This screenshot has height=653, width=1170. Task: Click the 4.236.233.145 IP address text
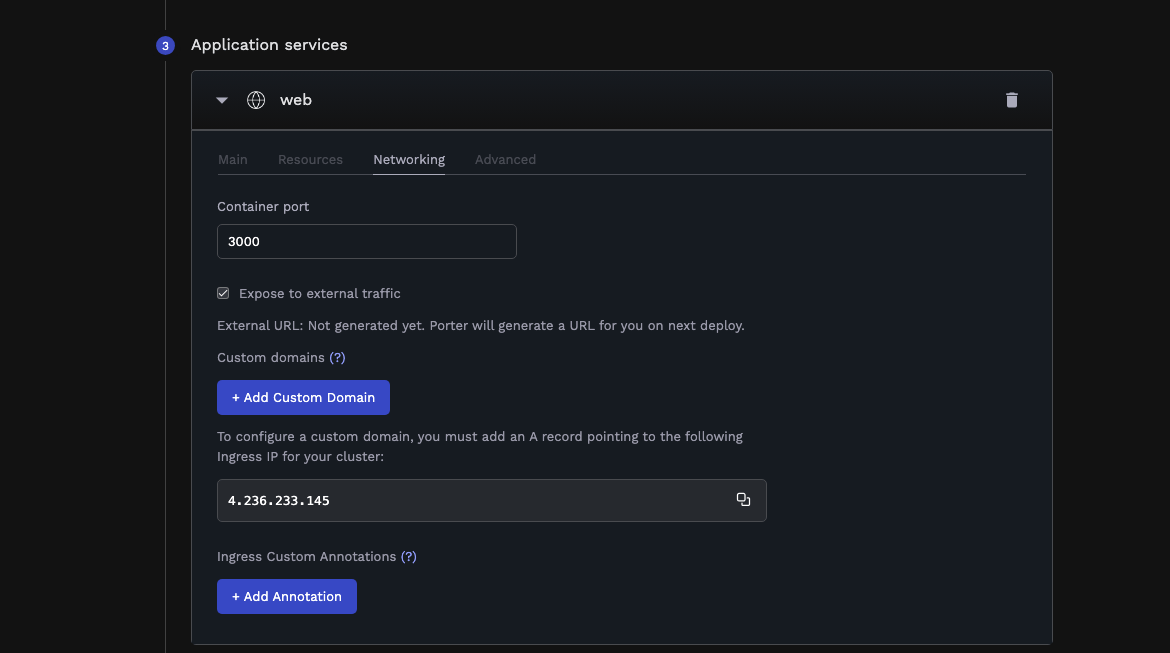[x=278, y=501]
